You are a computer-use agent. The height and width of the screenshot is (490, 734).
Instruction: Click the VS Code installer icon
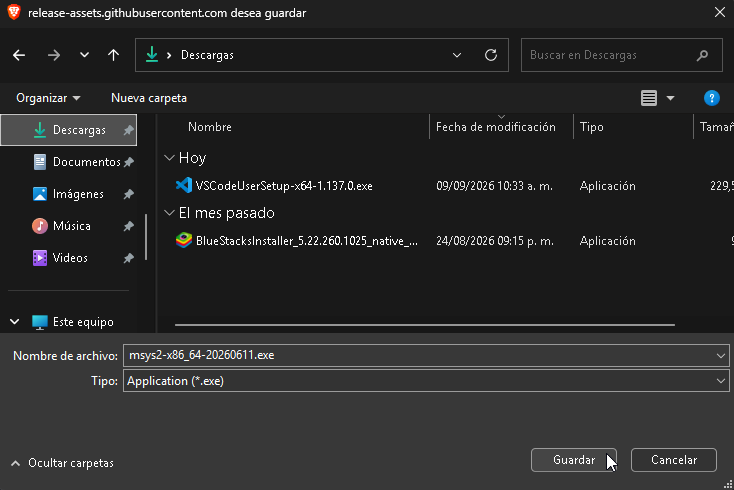[x=184, y=186]
